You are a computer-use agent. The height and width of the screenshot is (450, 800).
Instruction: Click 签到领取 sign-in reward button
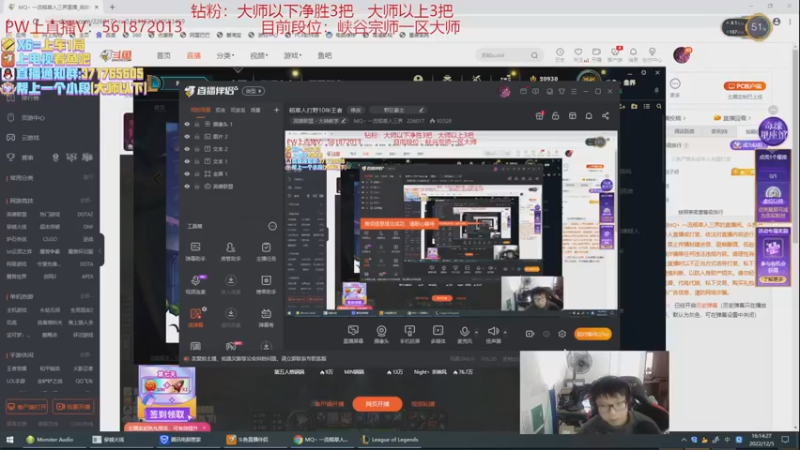click(x=166, y=414)
